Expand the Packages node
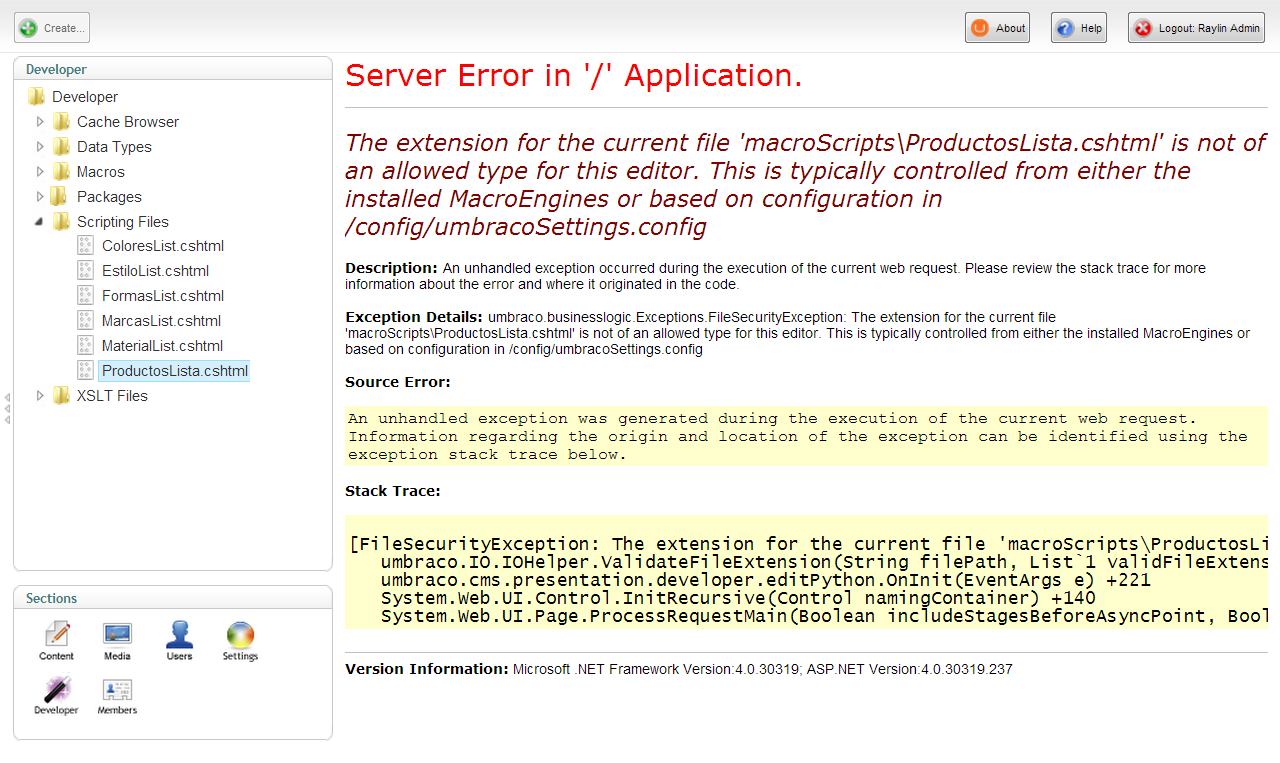Viewport: 1280px width, 763px height. [40, 196]
